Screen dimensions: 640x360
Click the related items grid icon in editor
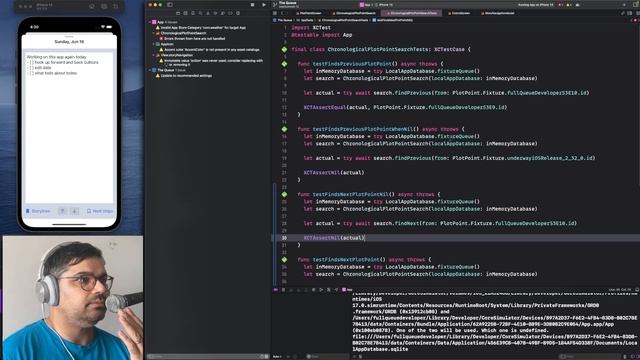tap(275, 13)
